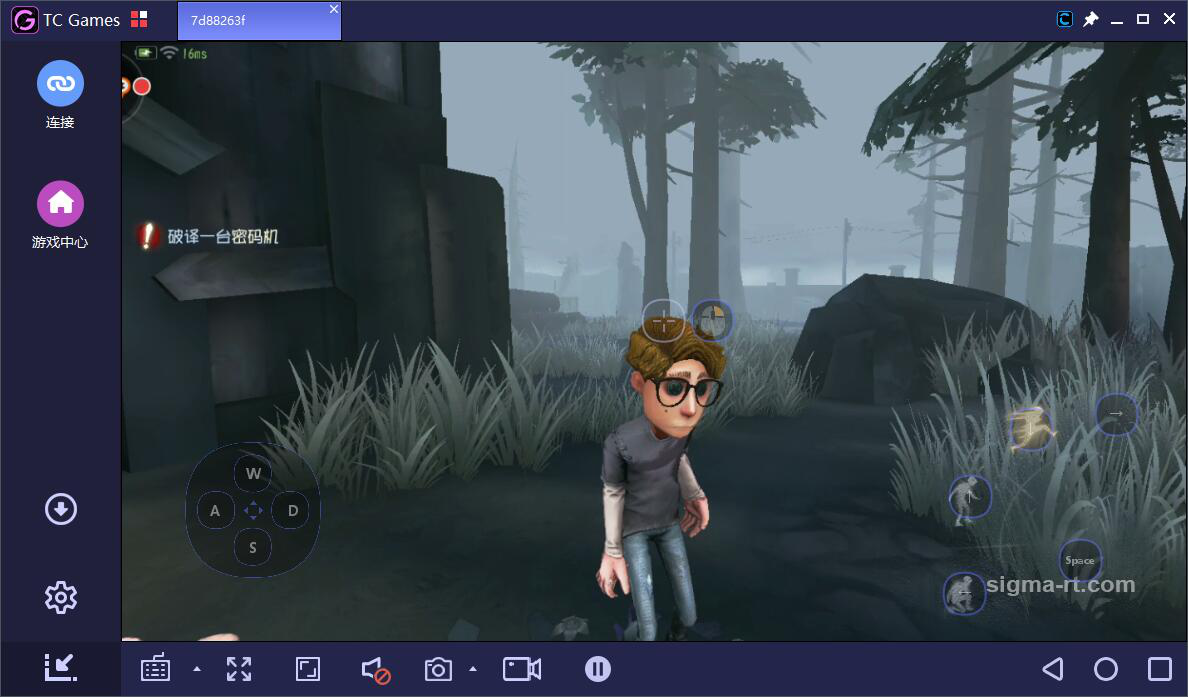Screen dimensions: 1188x697
Task: Click the red record dot indicator
Action: click(x=141, y=86)
